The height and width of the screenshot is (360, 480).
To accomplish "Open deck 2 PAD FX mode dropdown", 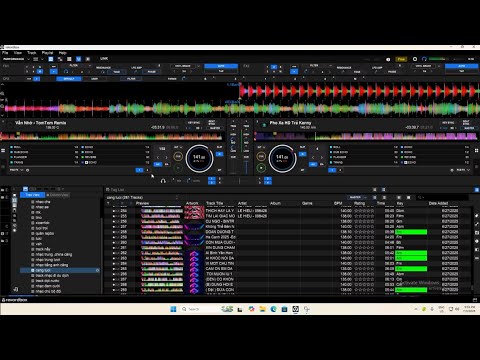I will tap(463, 170).
